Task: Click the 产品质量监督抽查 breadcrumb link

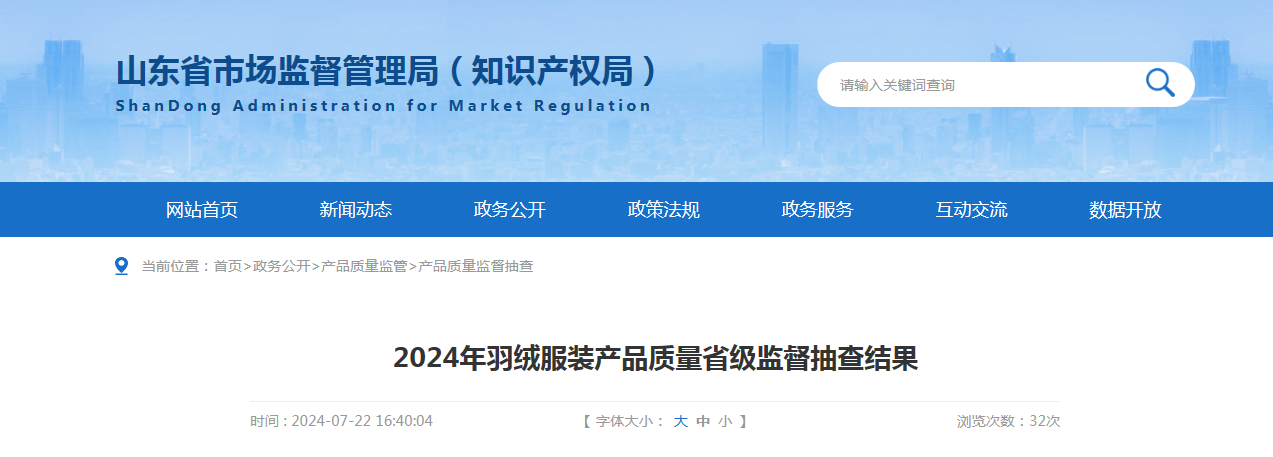Action: pyautogui.click(x=476, y=267)
